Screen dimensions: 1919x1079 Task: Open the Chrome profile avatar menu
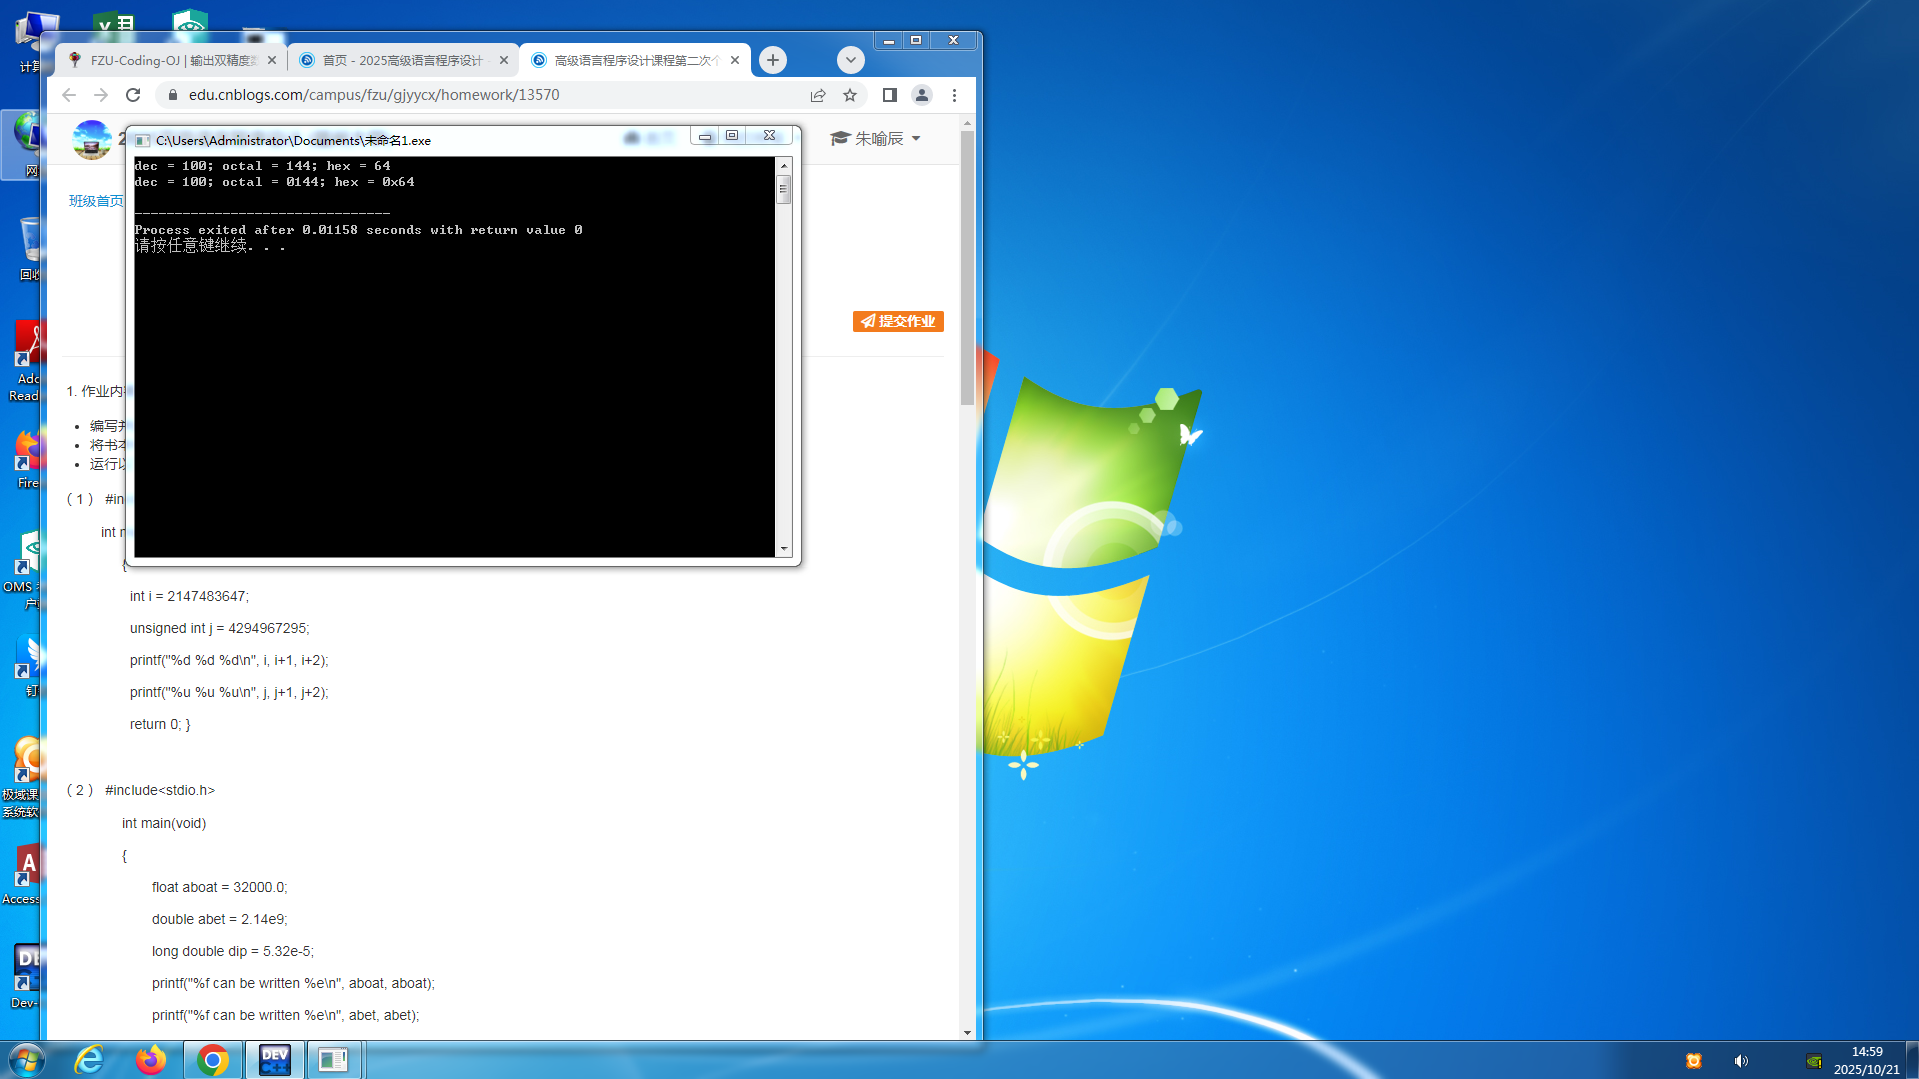pos(922,95)
